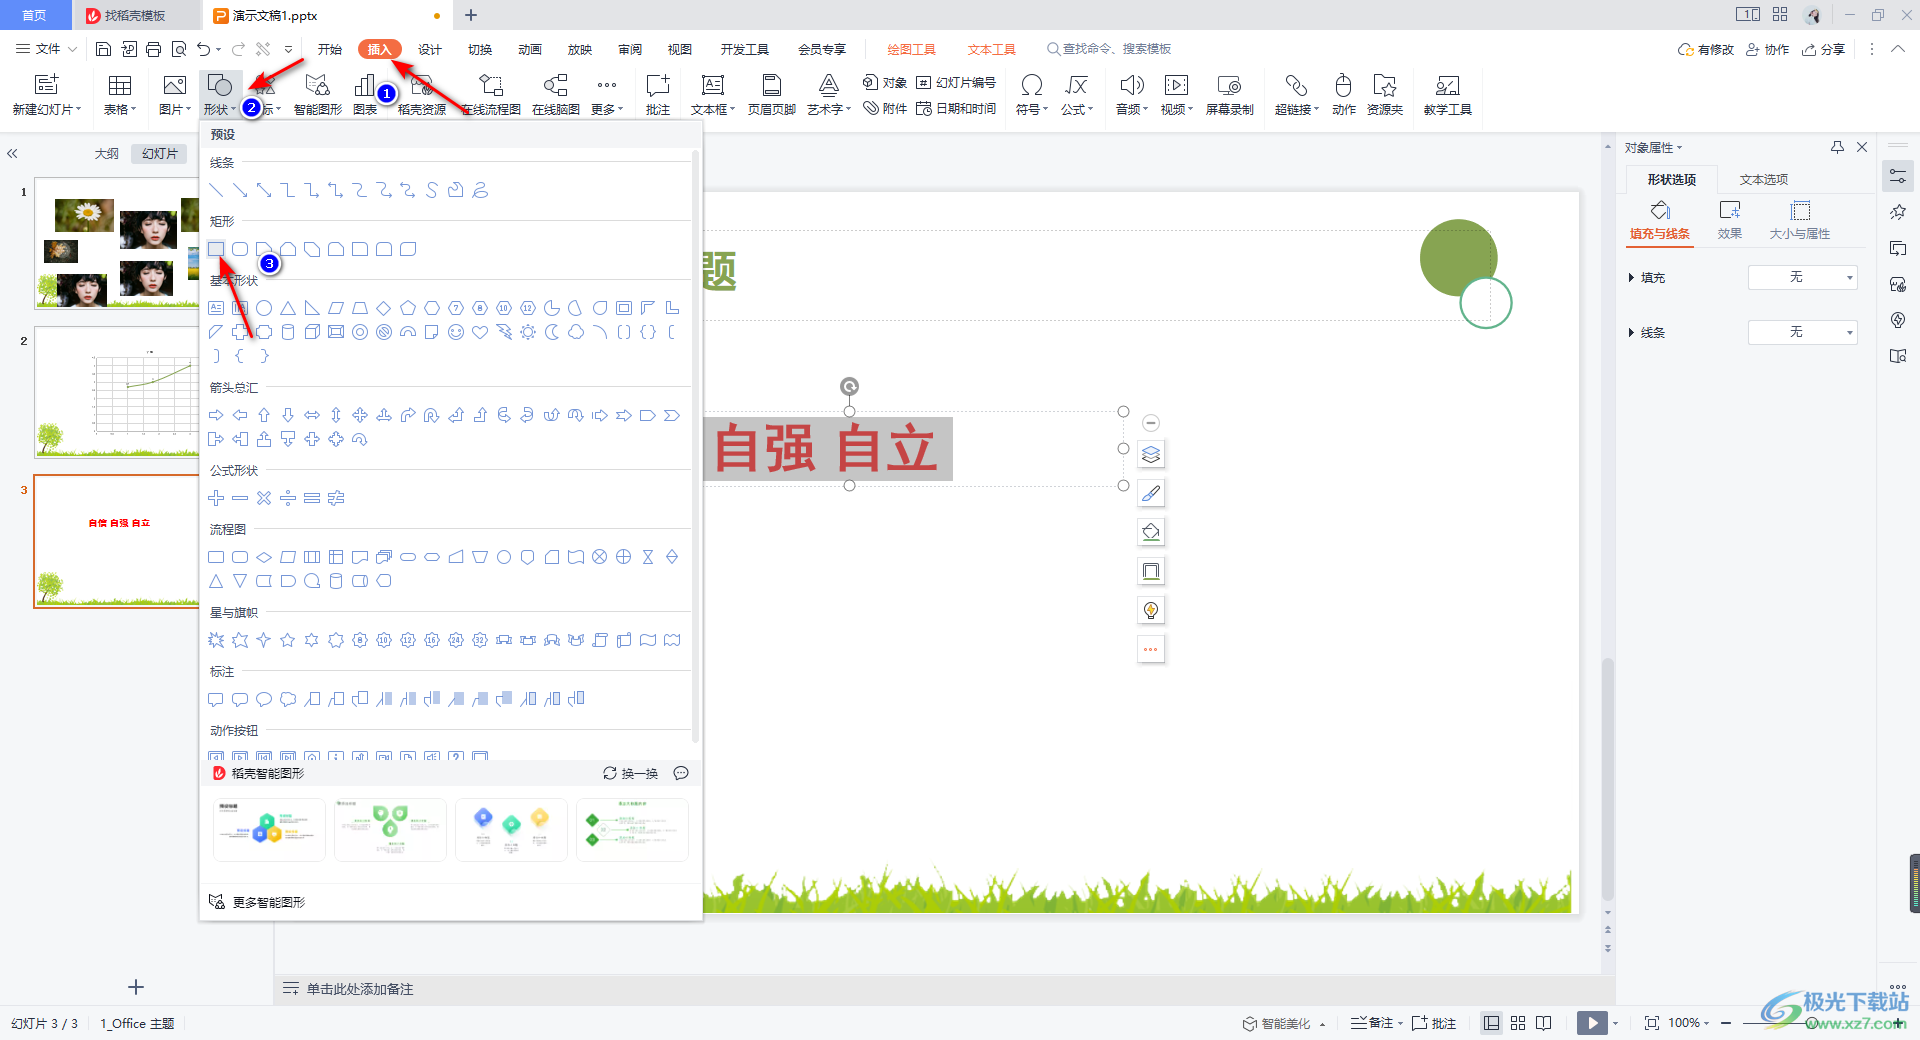Click first 稻壳智能图形 template thumbnail
Viewport: 1920px width, 1040px height.
pos(269,829)
